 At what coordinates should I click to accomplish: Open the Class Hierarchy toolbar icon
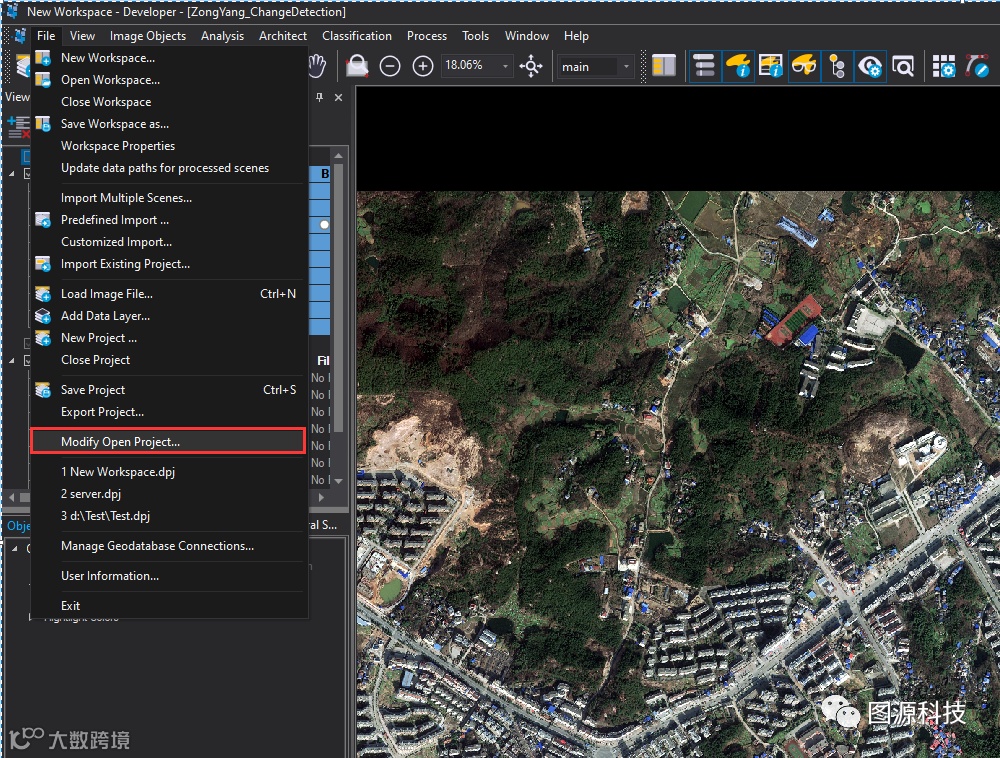[x=837, y=66]
